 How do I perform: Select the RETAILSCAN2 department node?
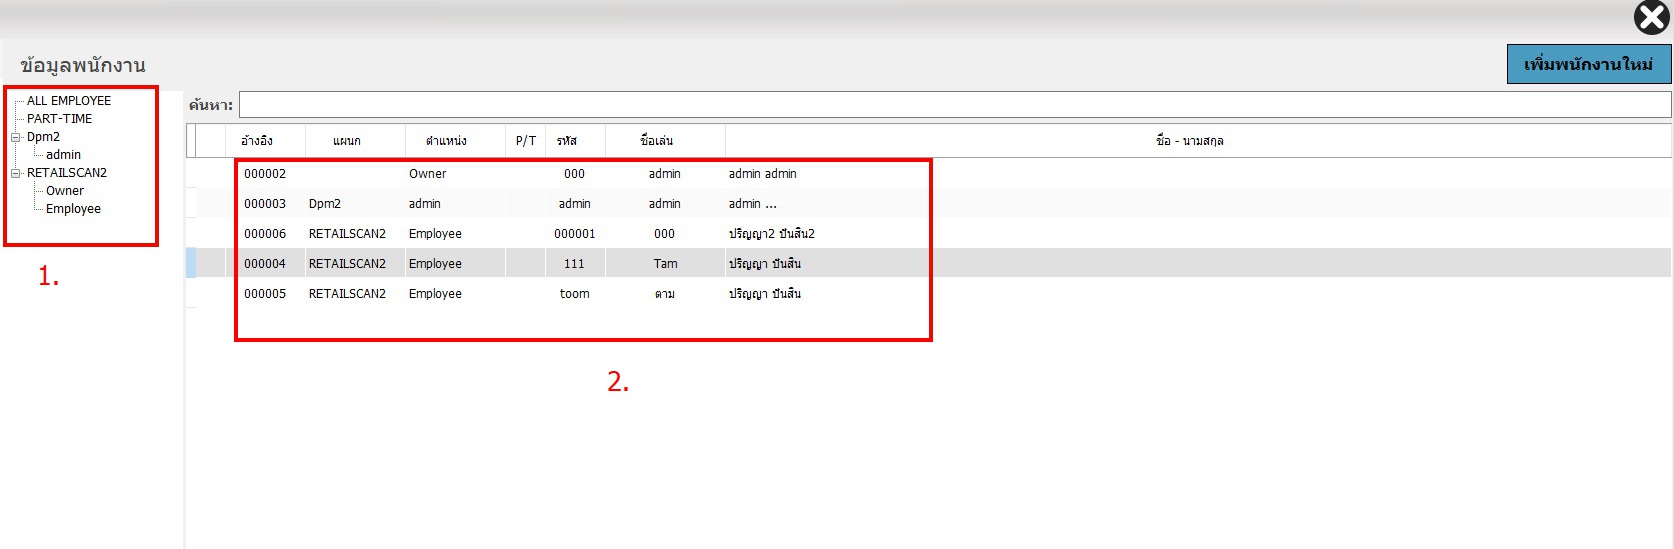[67, 173]
